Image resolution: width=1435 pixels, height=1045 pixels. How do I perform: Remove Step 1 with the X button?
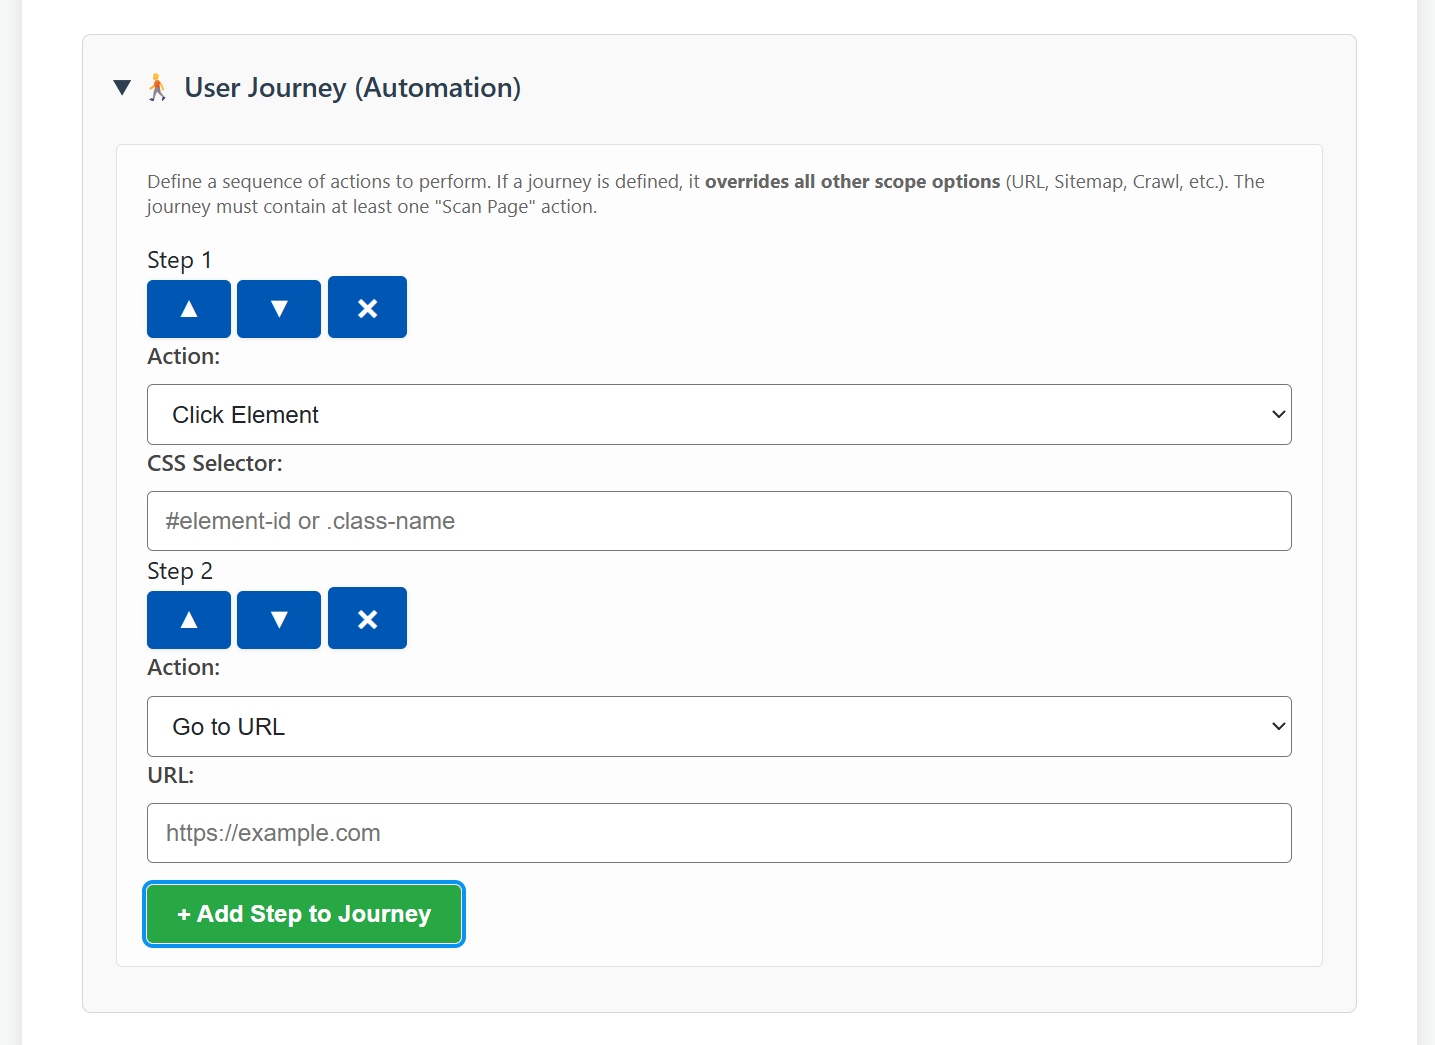[367, 308]
